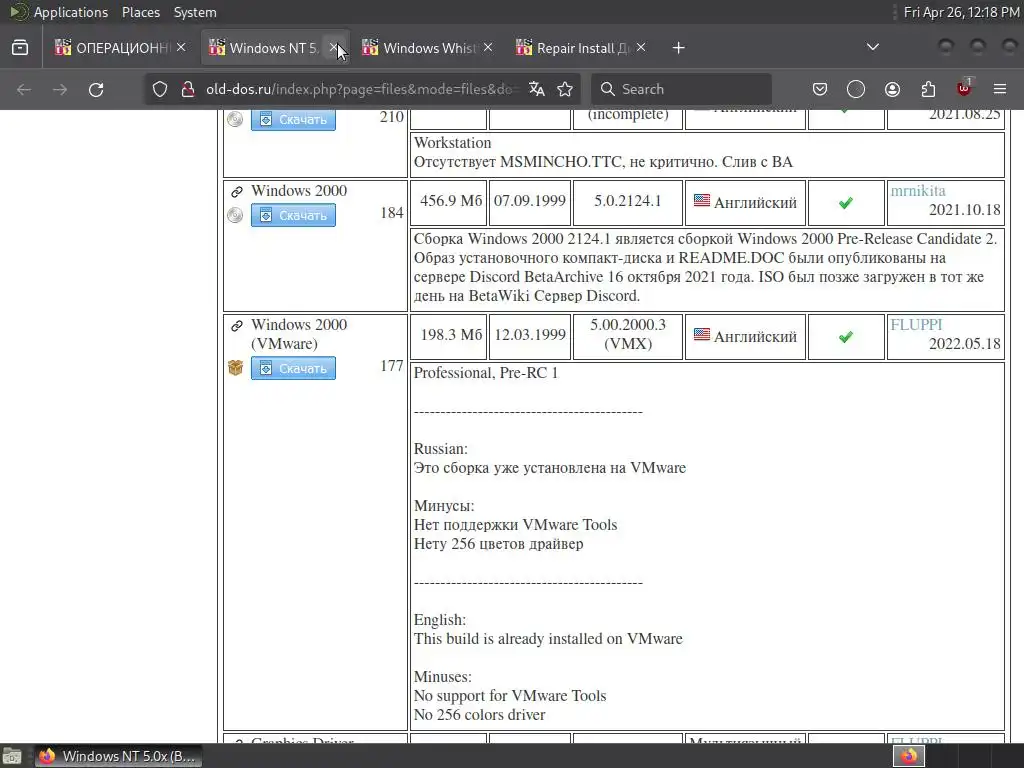Image resolution: width=1024 pixels, height=768 pixels.
Task: Switch to the Repair Install tab
Action: (573, 48)
